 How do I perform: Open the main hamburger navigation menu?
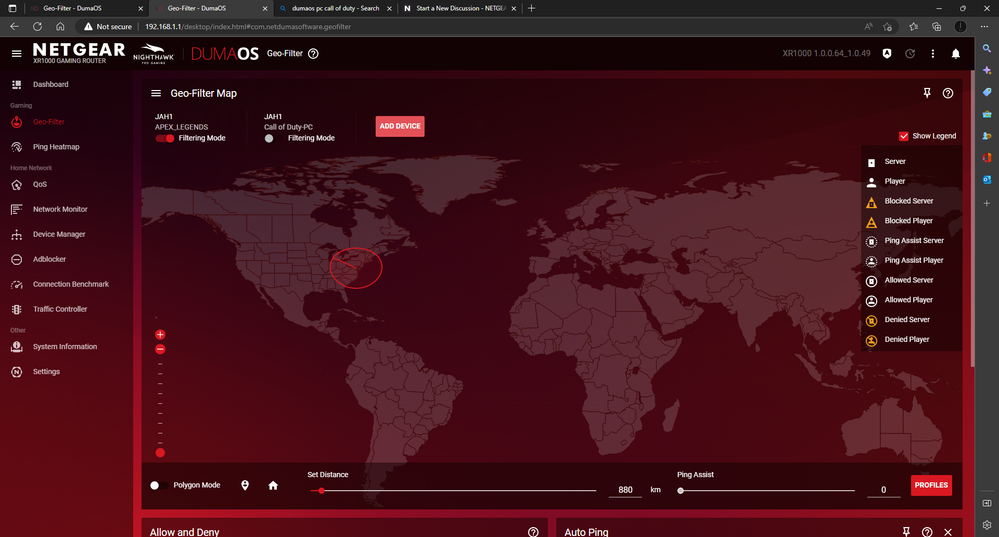(x=17, y=54)
